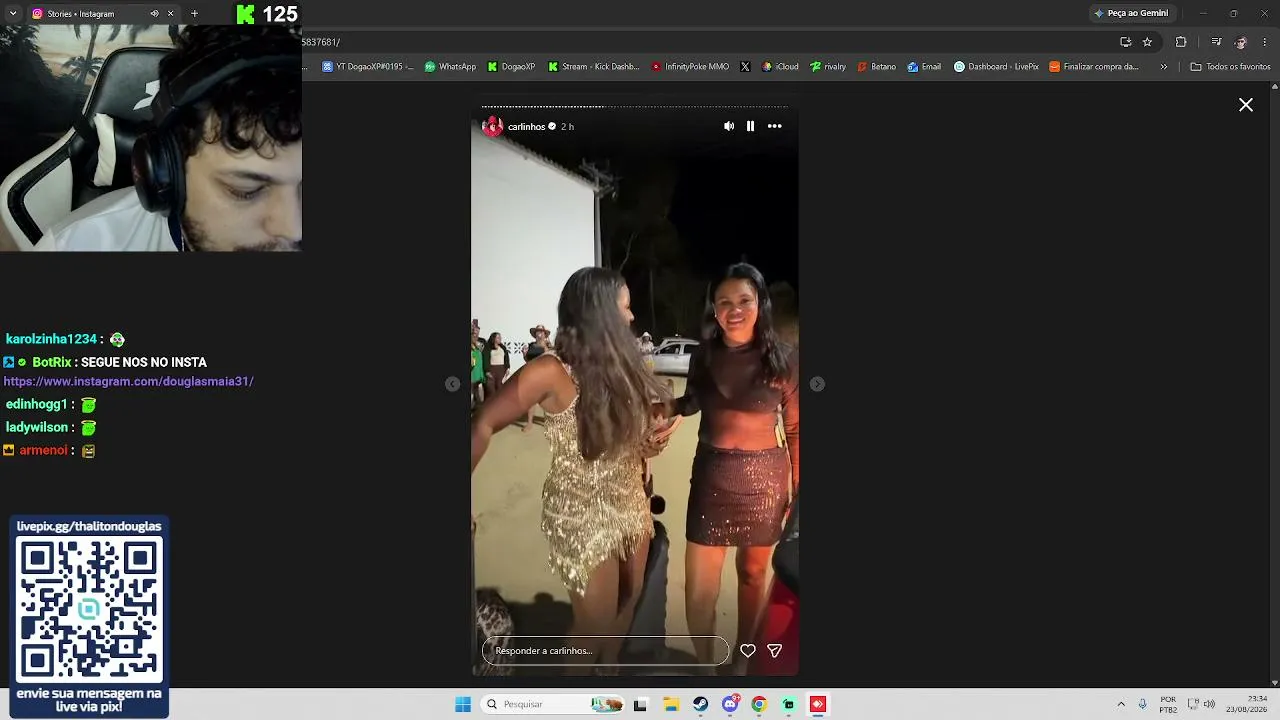
Task: Open the 'Dashboard - LivePix' bookmark
Action: pos(996,67)
